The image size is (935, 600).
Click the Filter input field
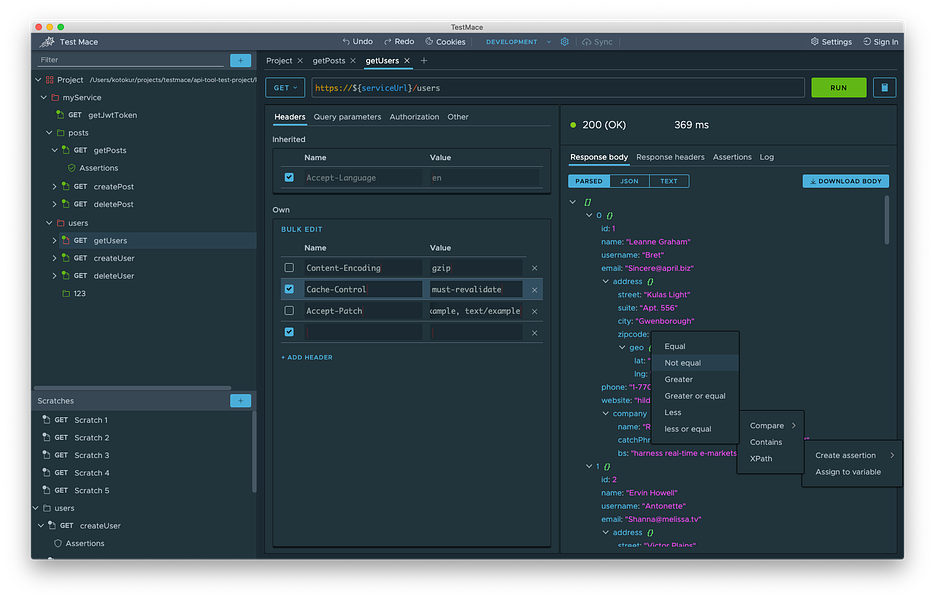[130, 60]
